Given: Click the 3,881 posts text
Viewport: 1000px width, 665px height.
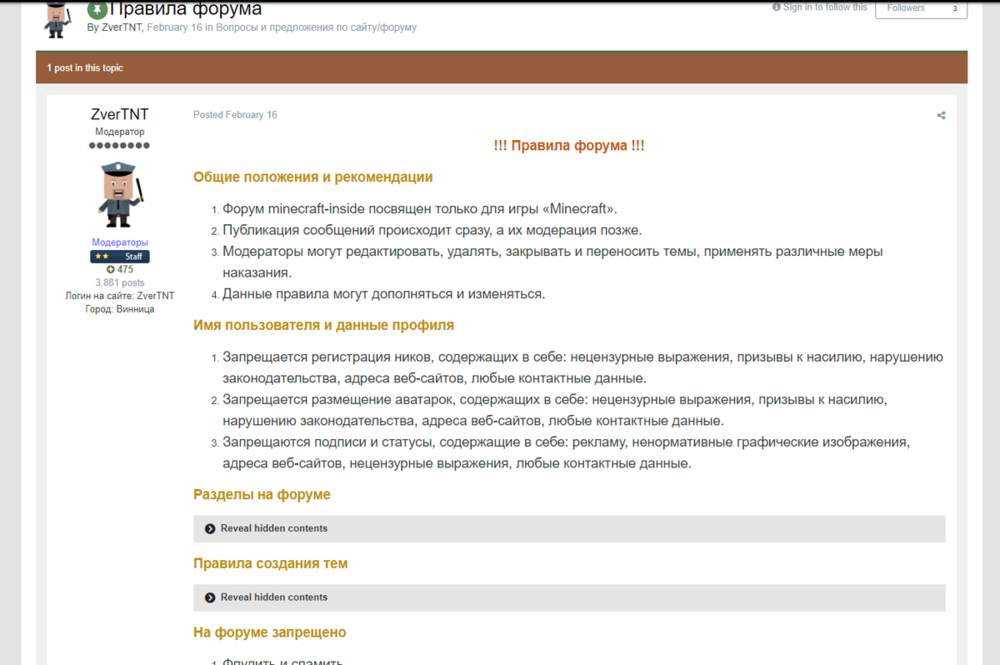Looking at the screenshot, I should (120, 282).
